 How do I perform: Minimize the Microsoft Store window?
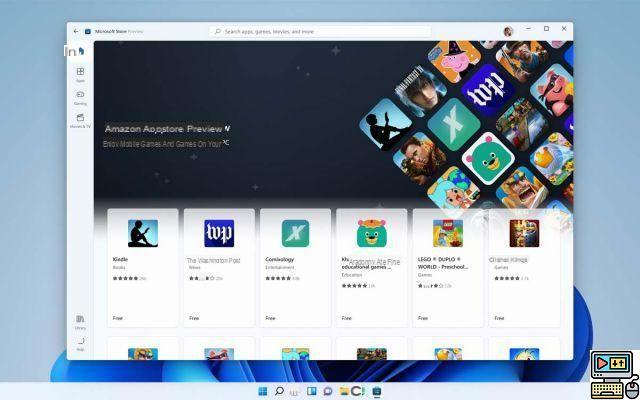coord(529,29)
